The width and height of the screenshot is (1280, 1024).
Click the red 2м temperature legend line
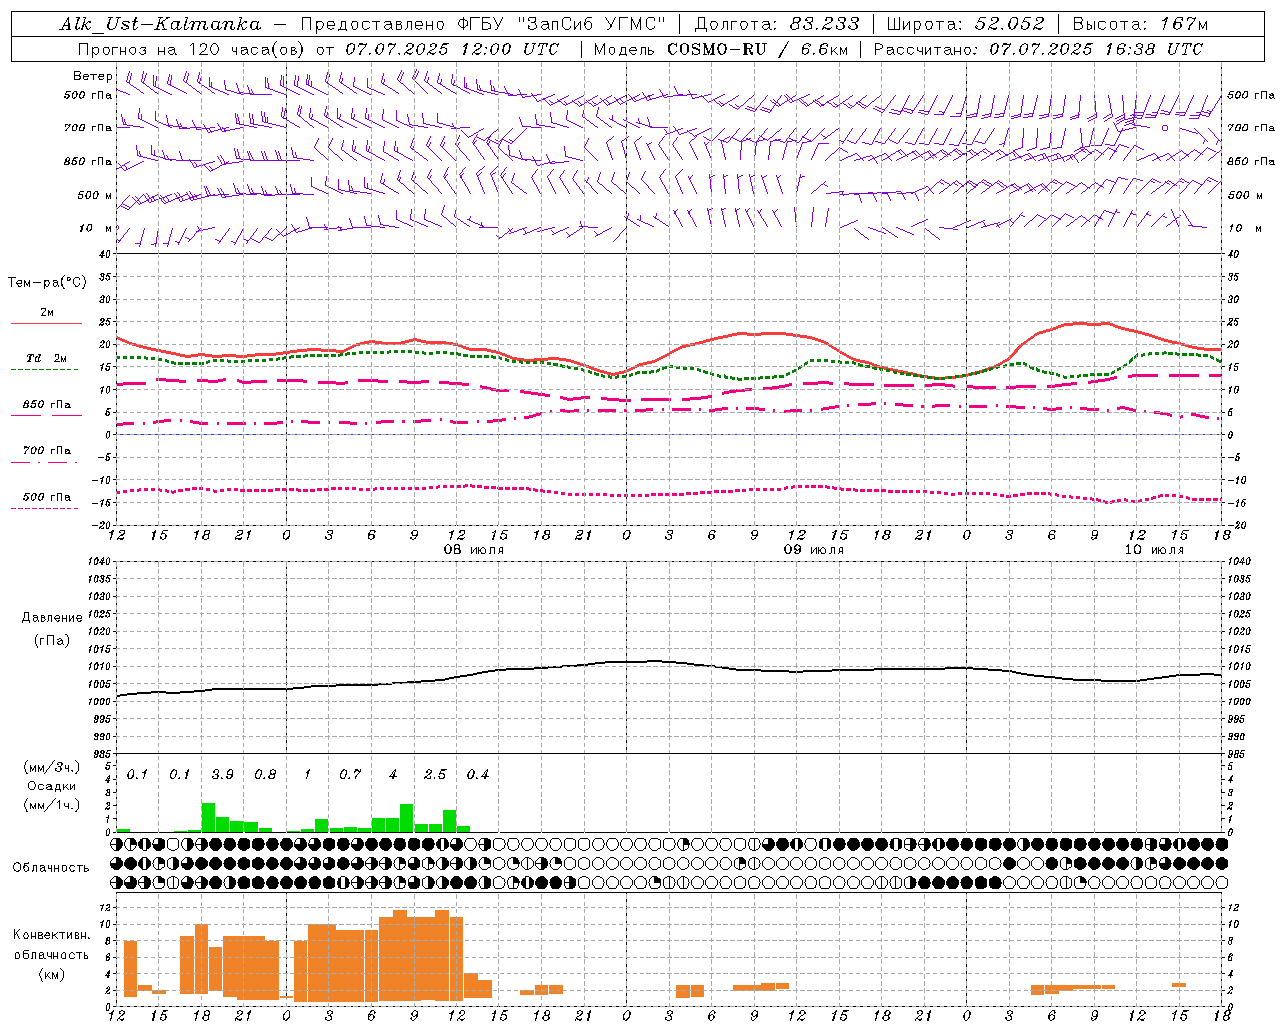[x=47, y=323]
